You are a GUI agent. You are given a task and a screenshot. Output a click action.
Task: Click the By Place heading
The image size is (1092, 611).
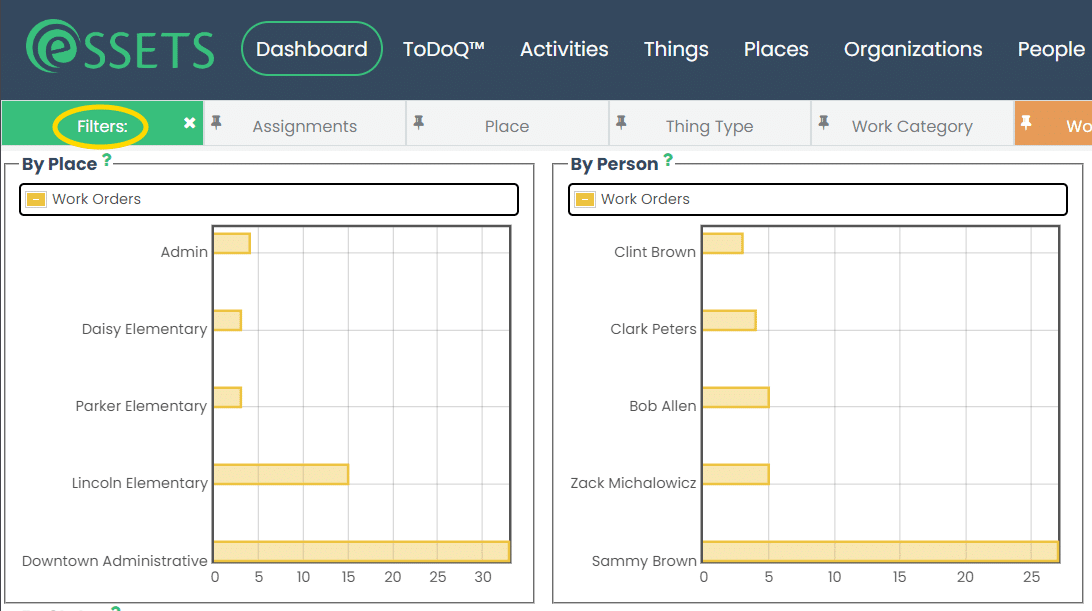coord(59,164)
